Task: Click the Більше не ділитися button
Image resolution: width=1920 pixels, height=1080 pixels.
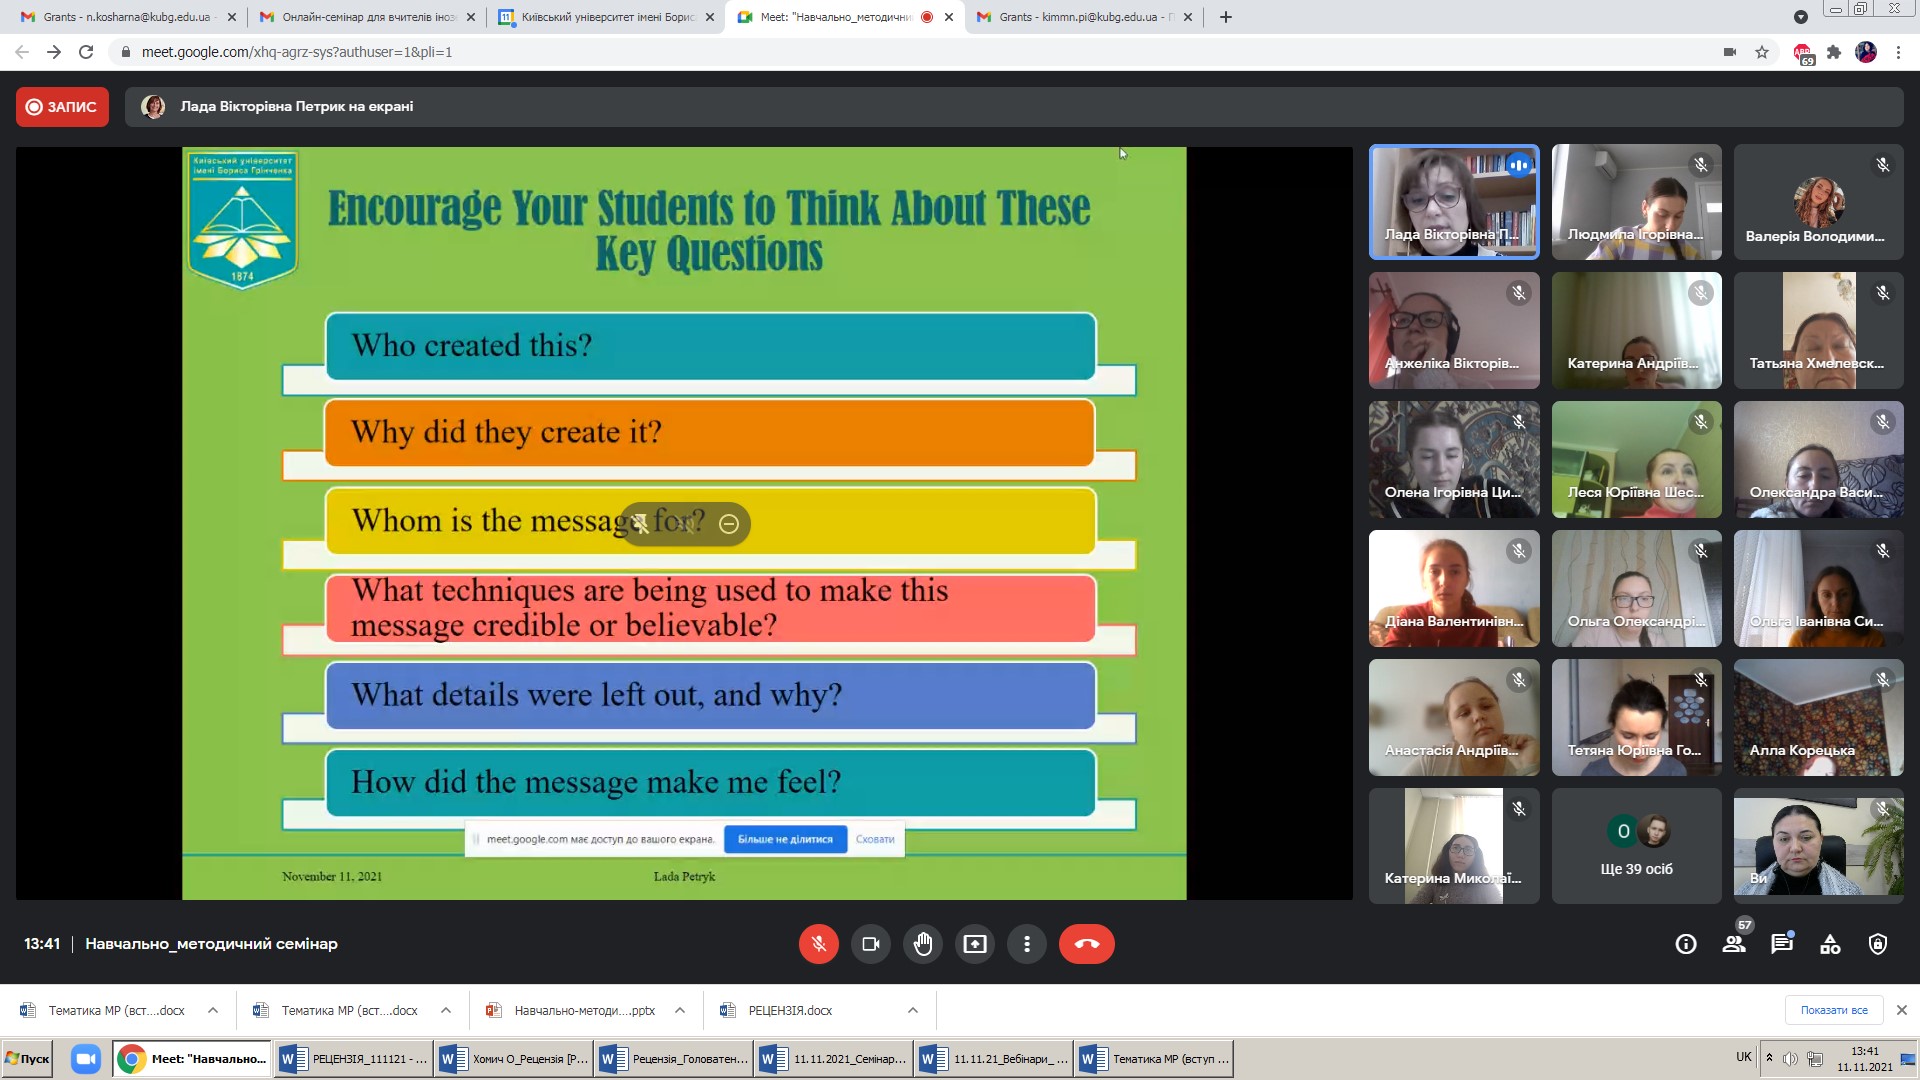Action: click(x=785, y=839)
